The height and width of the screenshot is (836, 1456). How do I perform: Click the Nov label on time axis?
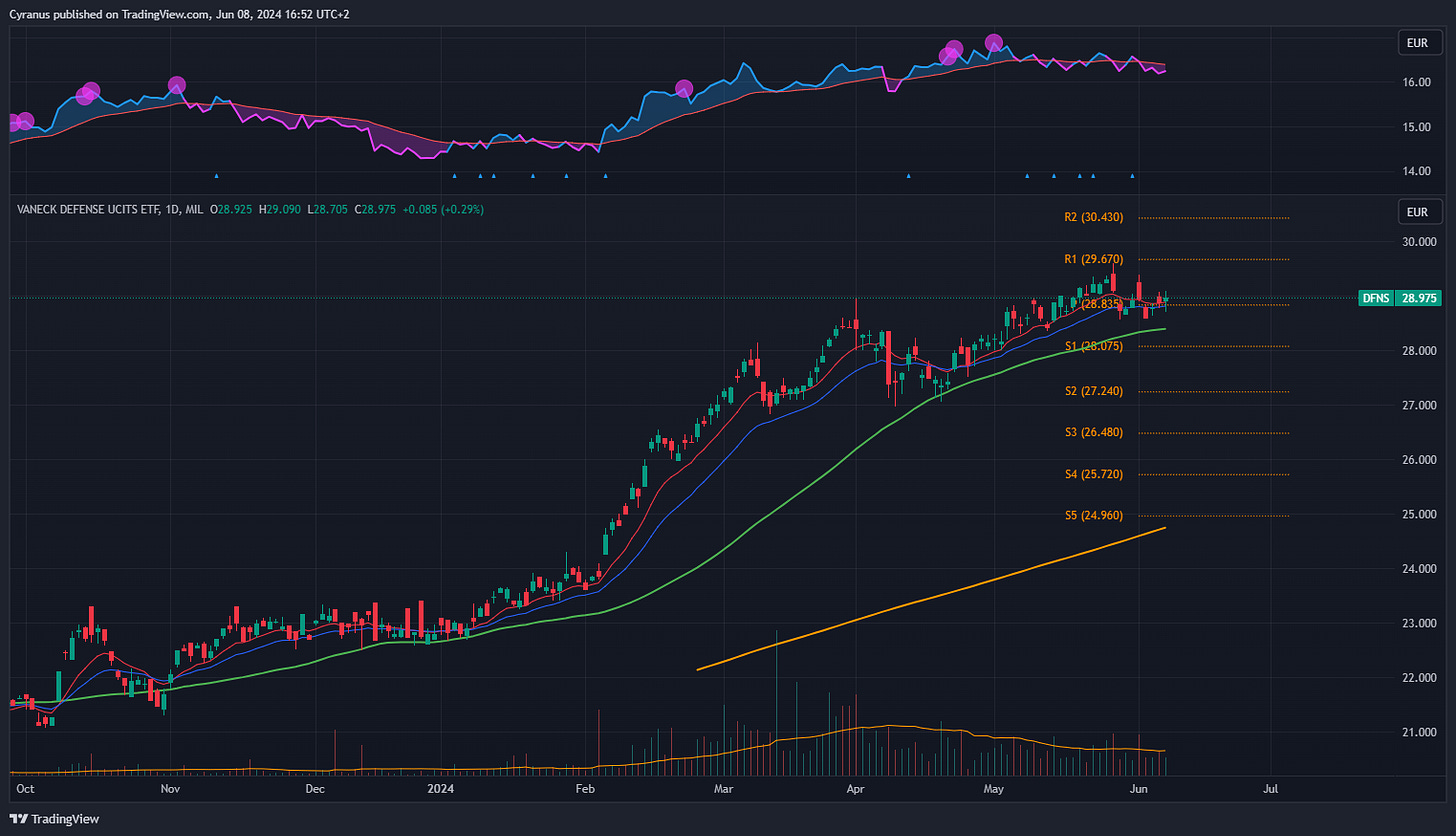(170, 788)
